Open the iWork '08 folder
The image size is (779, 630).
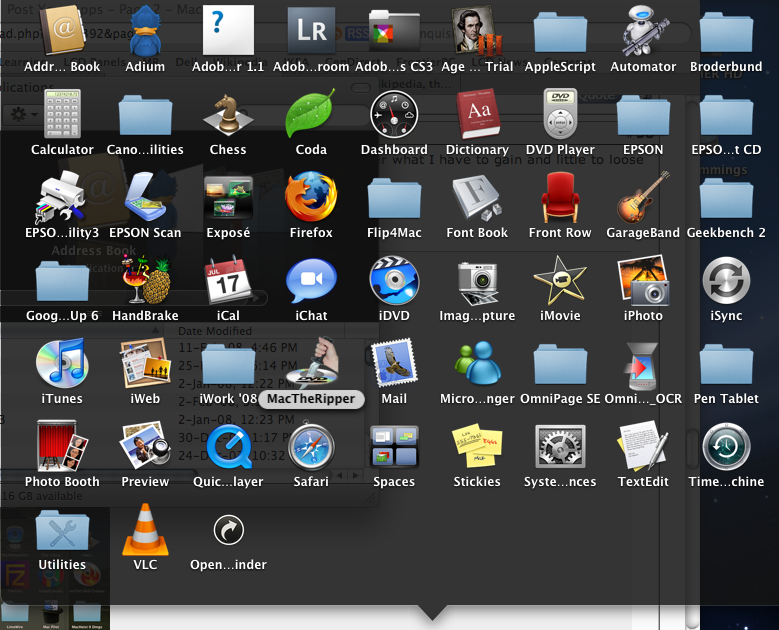pyautogui.click(x=228, y=365)
